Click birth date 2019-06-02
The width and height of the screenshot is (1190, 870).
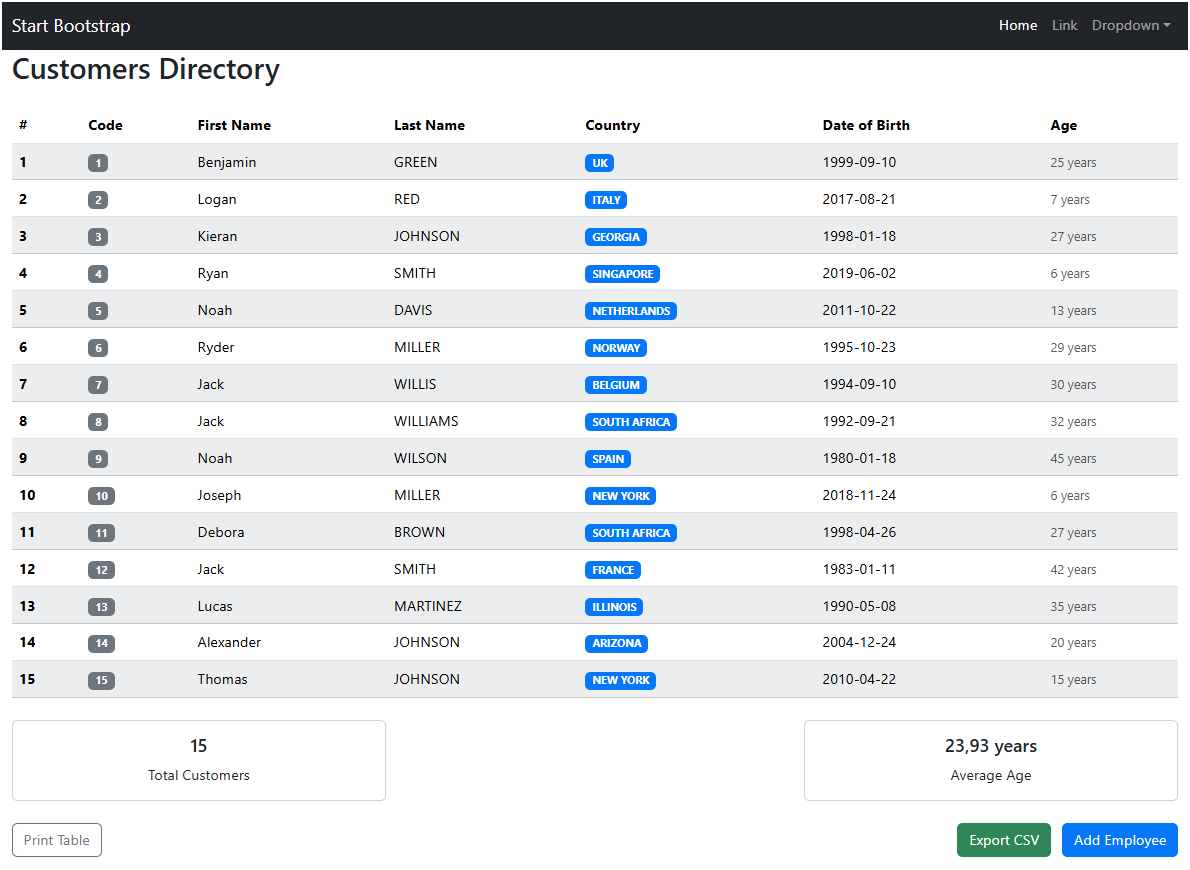859,273
